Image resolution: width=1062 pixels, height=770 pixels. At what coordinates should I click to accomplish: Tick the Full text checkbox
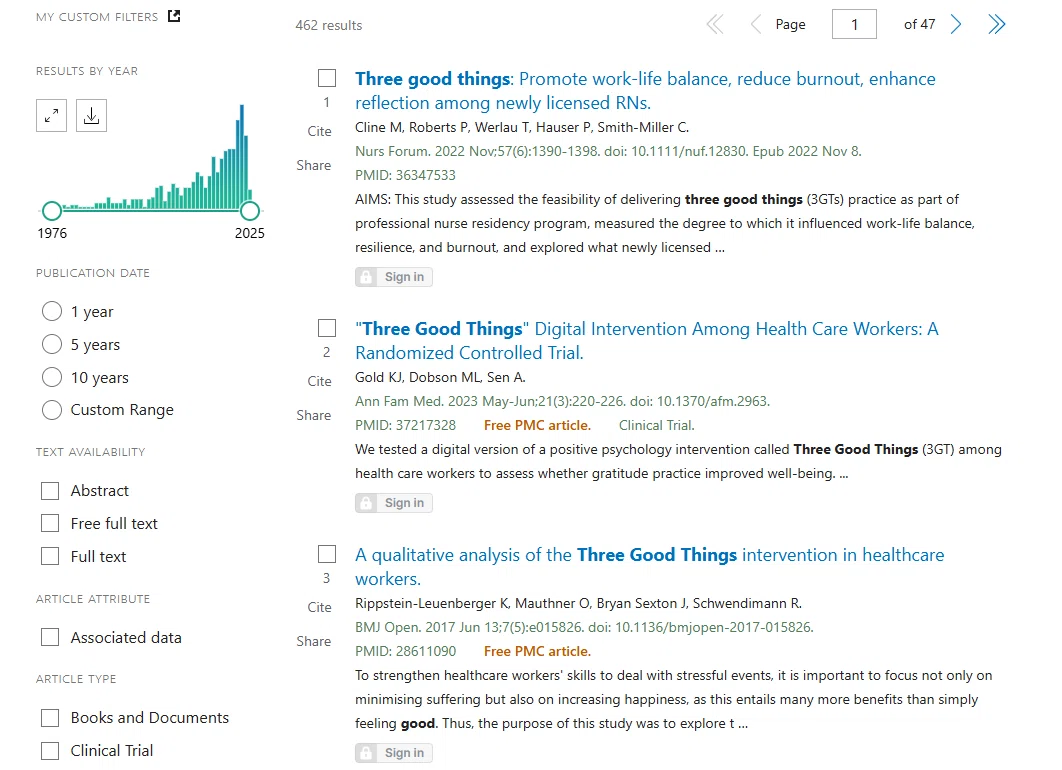click(x=50, y=557)
